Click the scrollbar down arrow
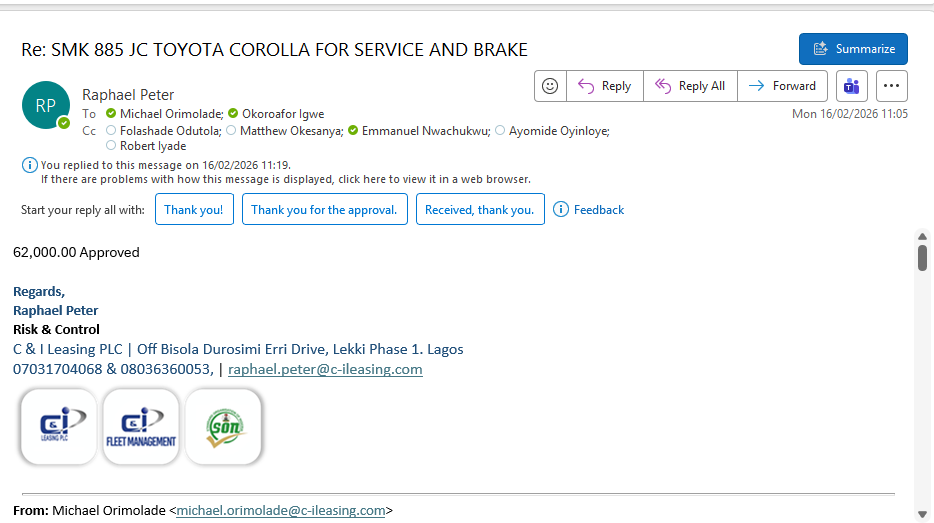 click(922, 514)
